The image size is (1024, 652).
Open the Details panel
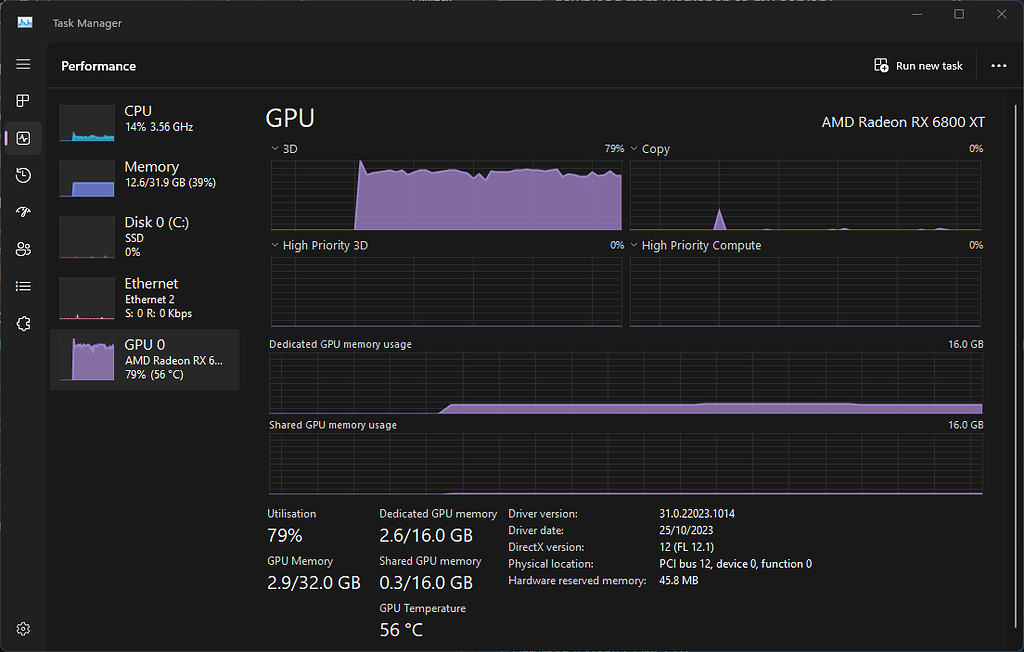pyautogui.click(x=23, y=286)
